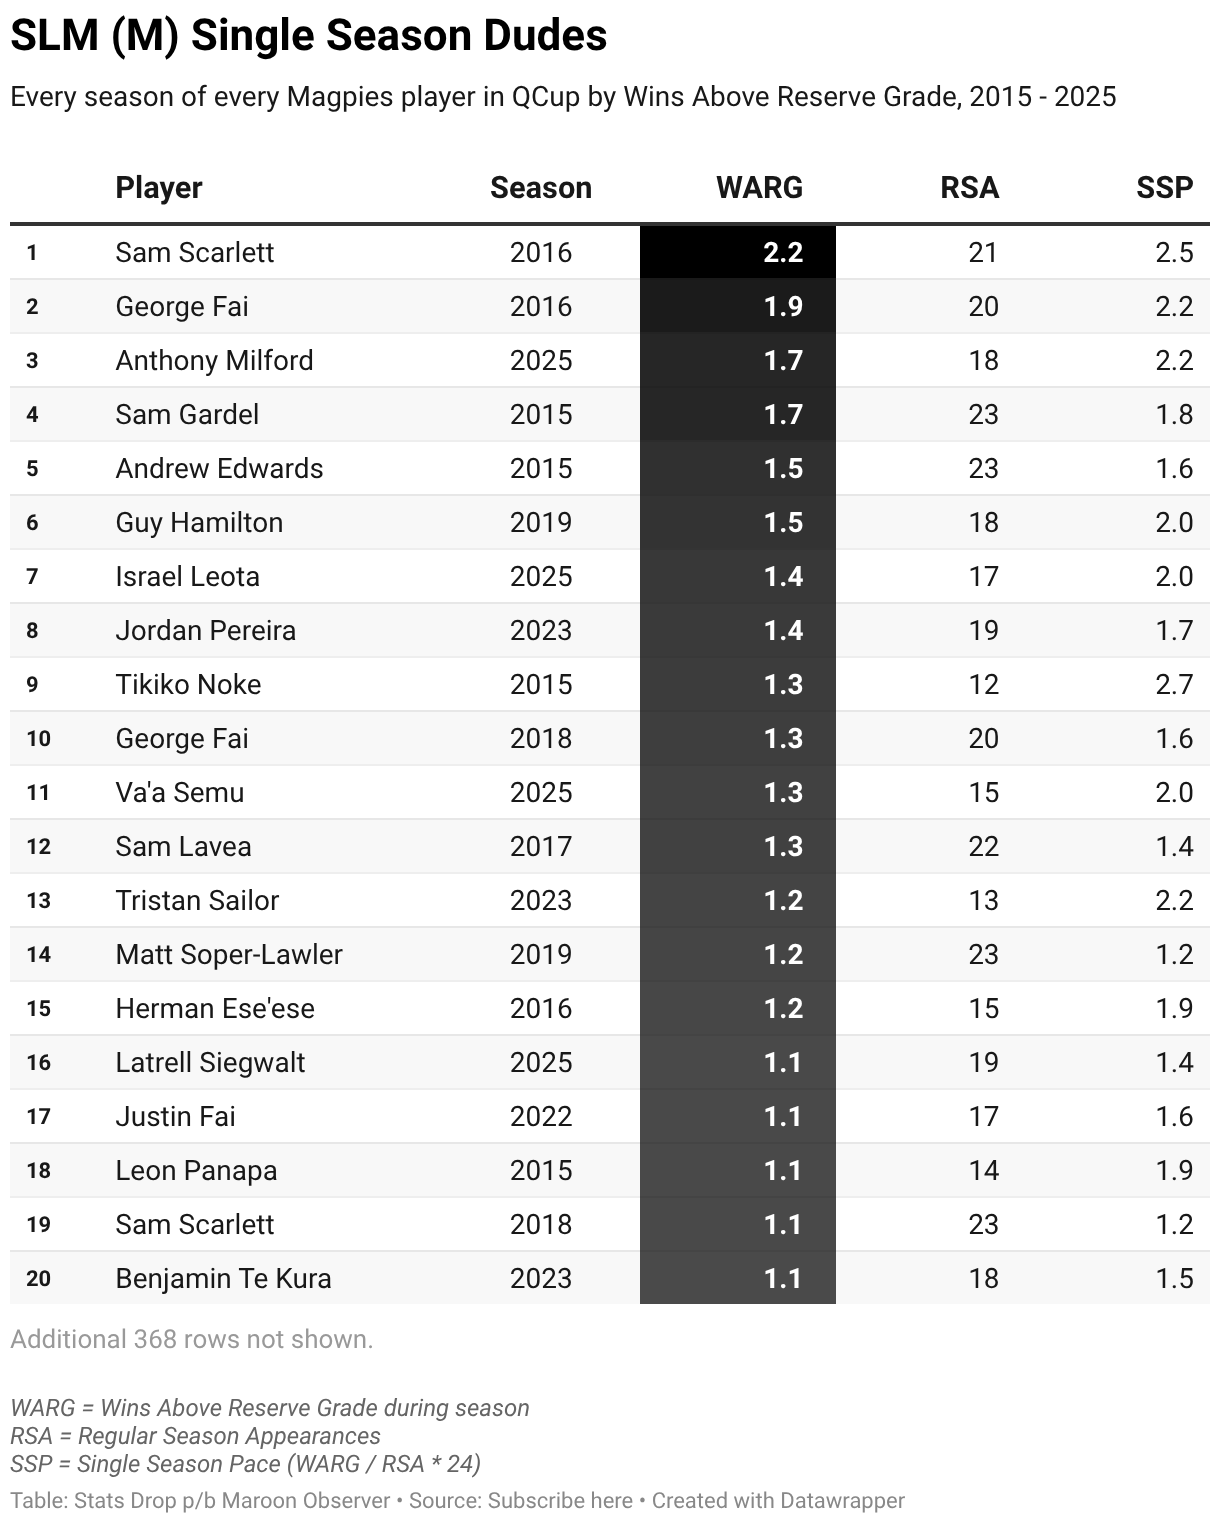
Task: Select the Justin Fai 2022 season cell
Action: pos(541,1116)
